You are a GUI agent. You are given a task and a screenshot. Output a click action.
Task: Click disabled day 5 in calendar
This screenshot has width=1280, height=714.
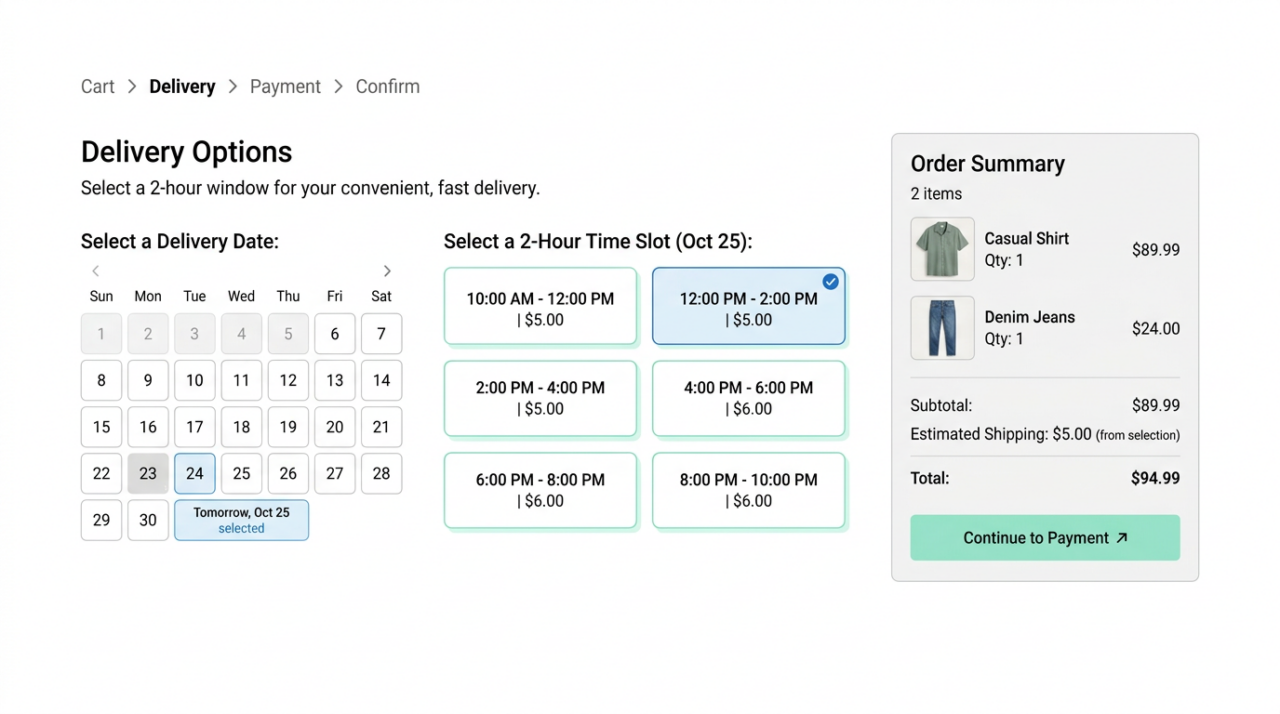click(288, 334)
